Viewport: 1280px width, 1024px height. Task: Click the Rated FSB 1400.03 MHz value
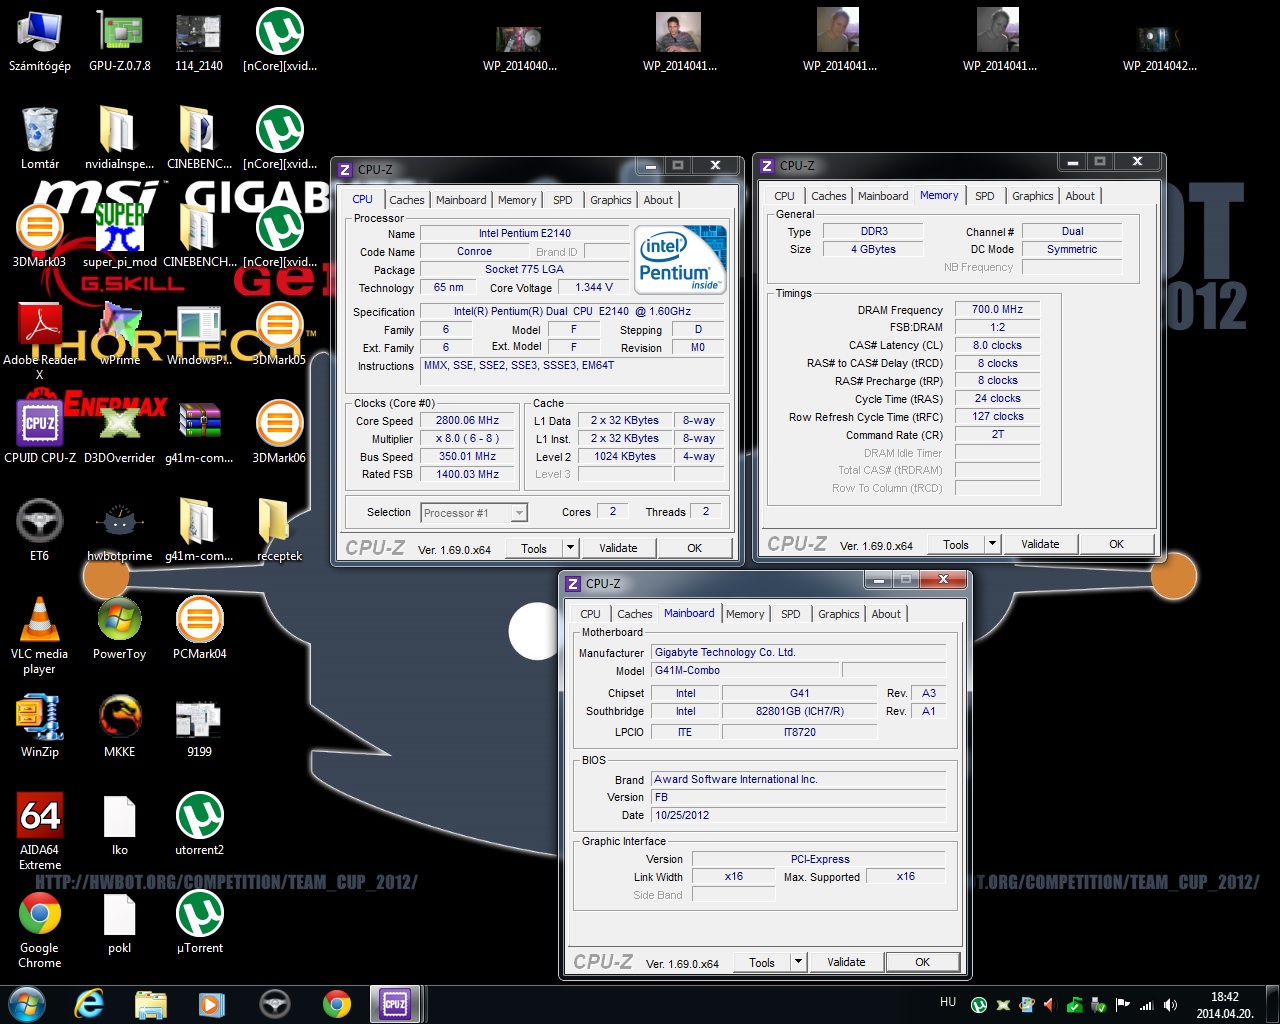coord(467,475)
